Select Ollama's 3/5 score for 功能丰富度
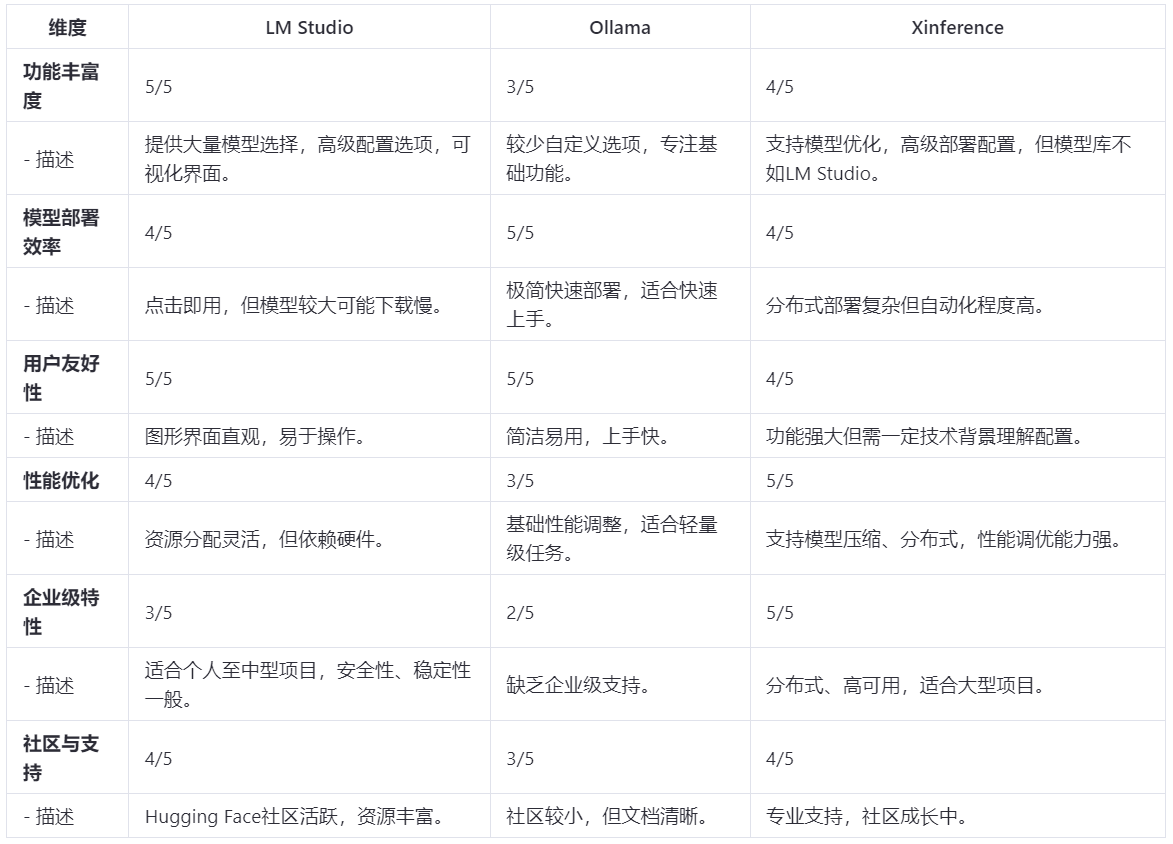 pos(520,87)
